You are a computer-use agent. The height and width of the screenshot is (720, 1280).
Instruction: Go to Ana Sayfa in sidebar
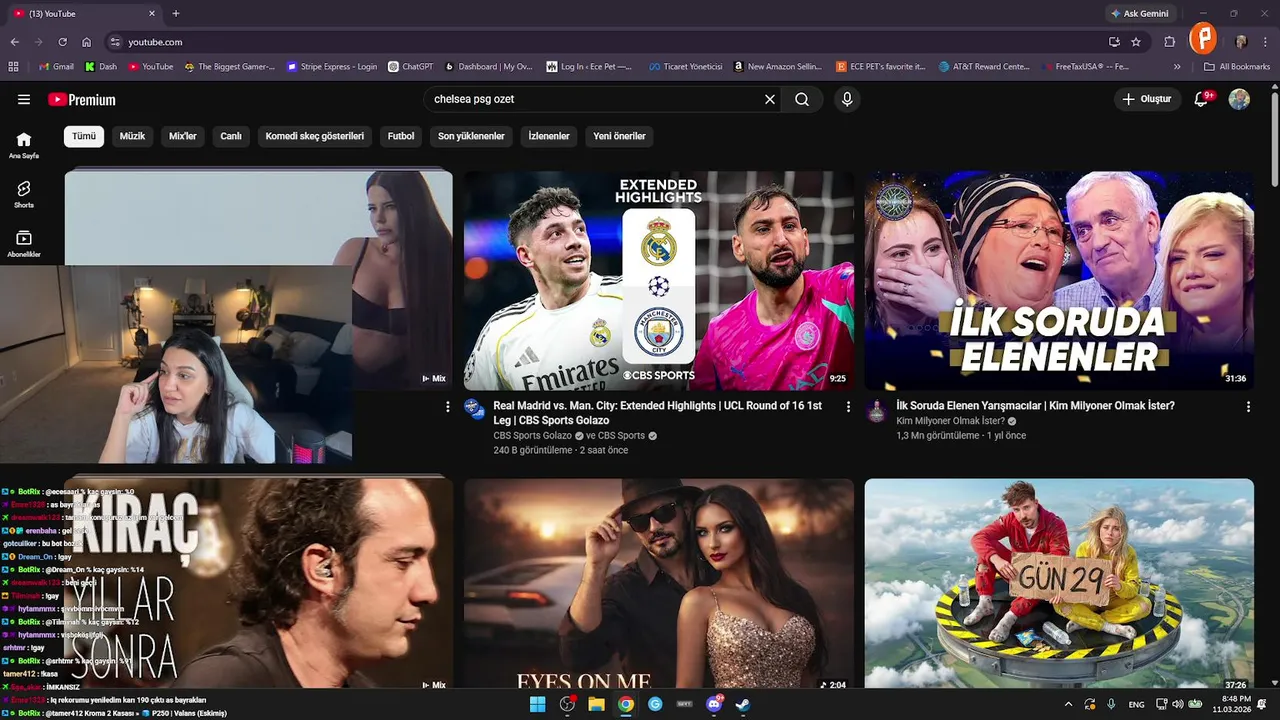[24, 145]
